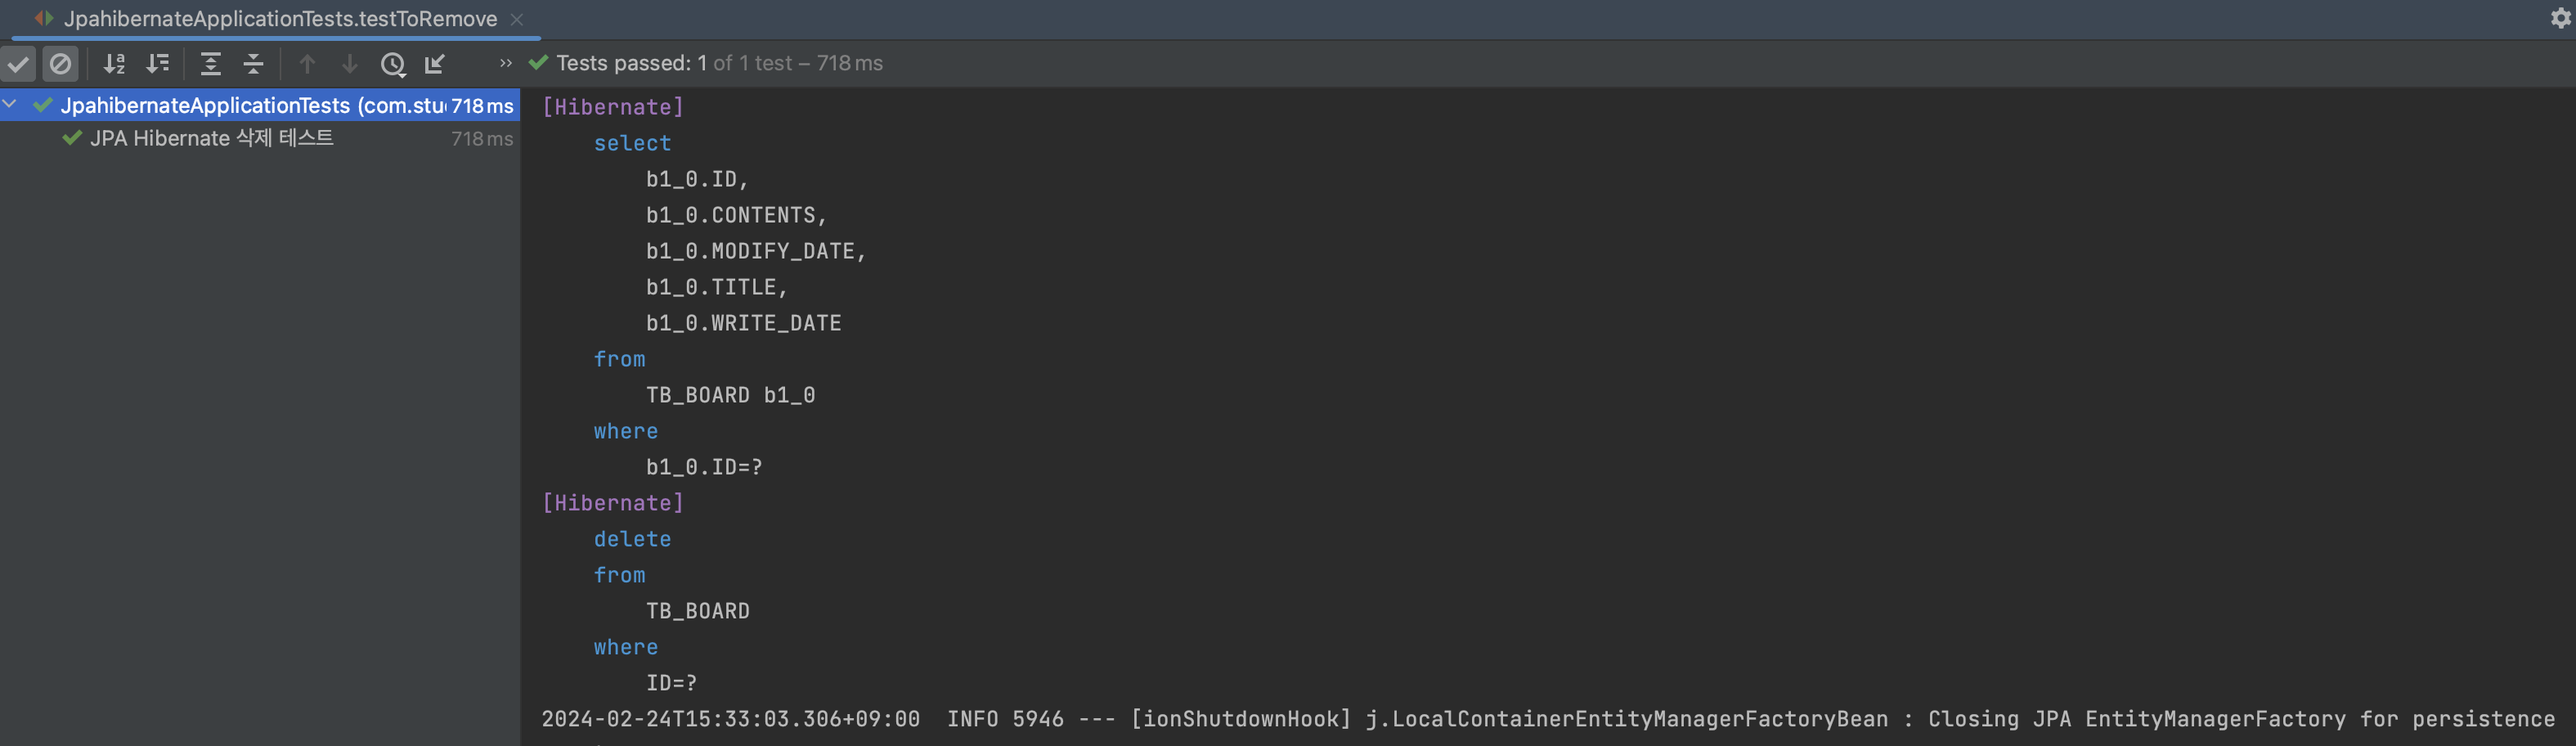Click the delete keyword in console

pyautogui.click(x=632, y=539)
